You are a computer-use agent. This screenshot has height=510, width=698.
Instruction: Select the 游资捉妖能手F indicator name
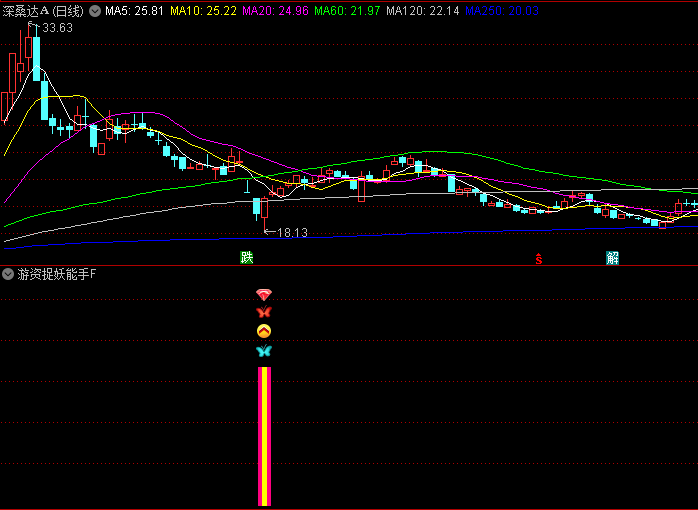click(57, 274)
